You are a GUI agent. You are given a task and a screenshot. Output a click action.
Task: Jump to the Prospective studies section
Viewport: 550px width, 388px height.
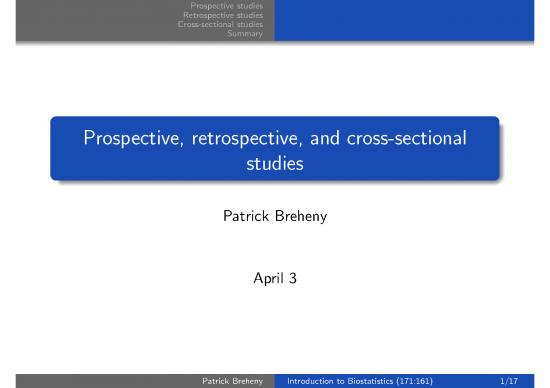tap(227, 6)
